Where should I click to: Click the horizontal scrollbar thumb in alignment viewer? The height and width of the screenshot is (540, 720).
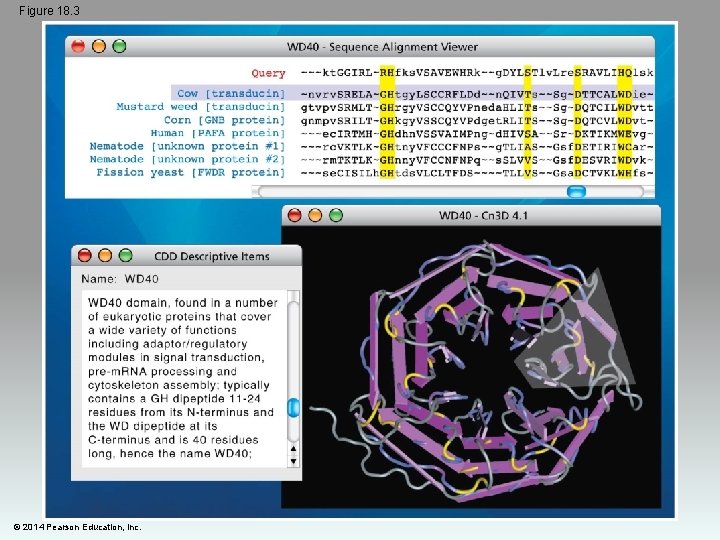click(576, 191)
